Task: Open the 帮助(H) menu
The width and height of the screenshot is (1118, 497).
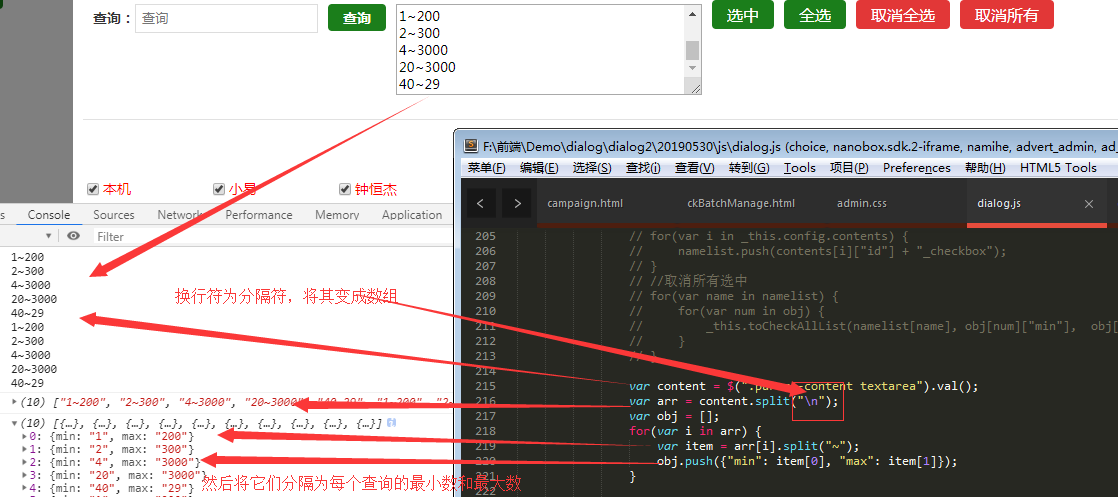Action: 985,168
